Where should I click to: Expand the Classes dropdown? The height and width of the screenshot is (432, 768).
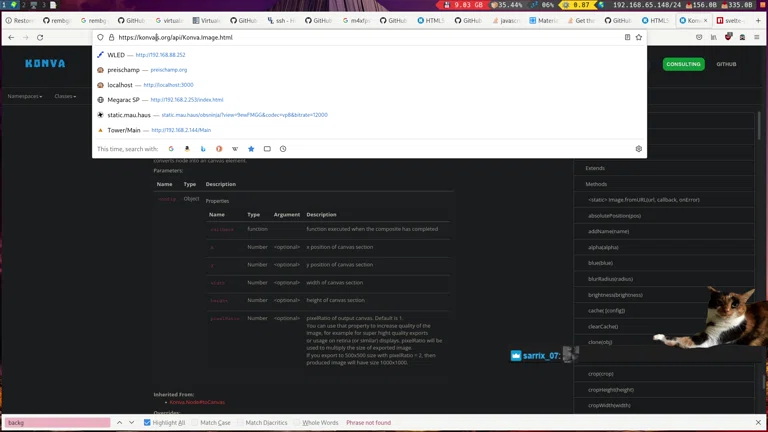point(65,96)
